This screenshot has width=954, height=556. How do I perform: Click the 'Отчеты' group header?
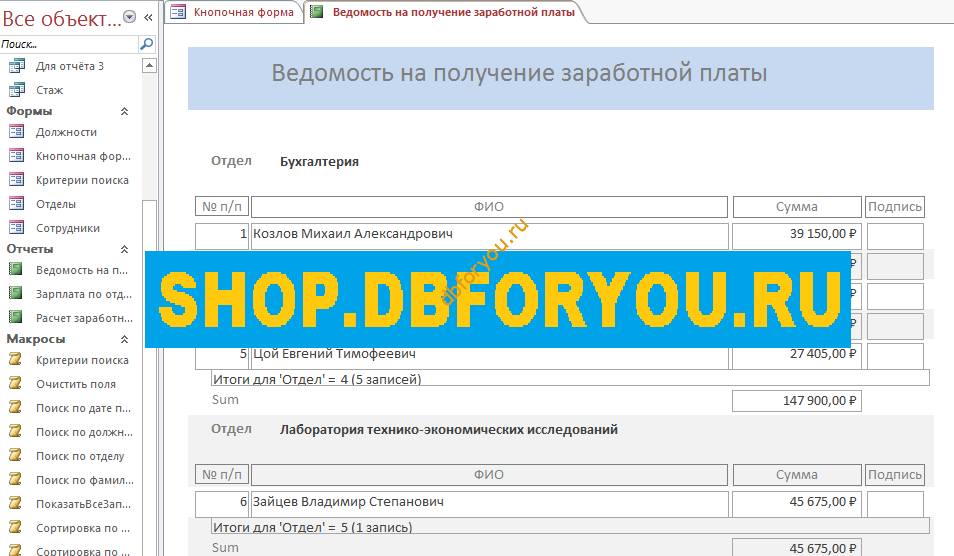point(30,249)
